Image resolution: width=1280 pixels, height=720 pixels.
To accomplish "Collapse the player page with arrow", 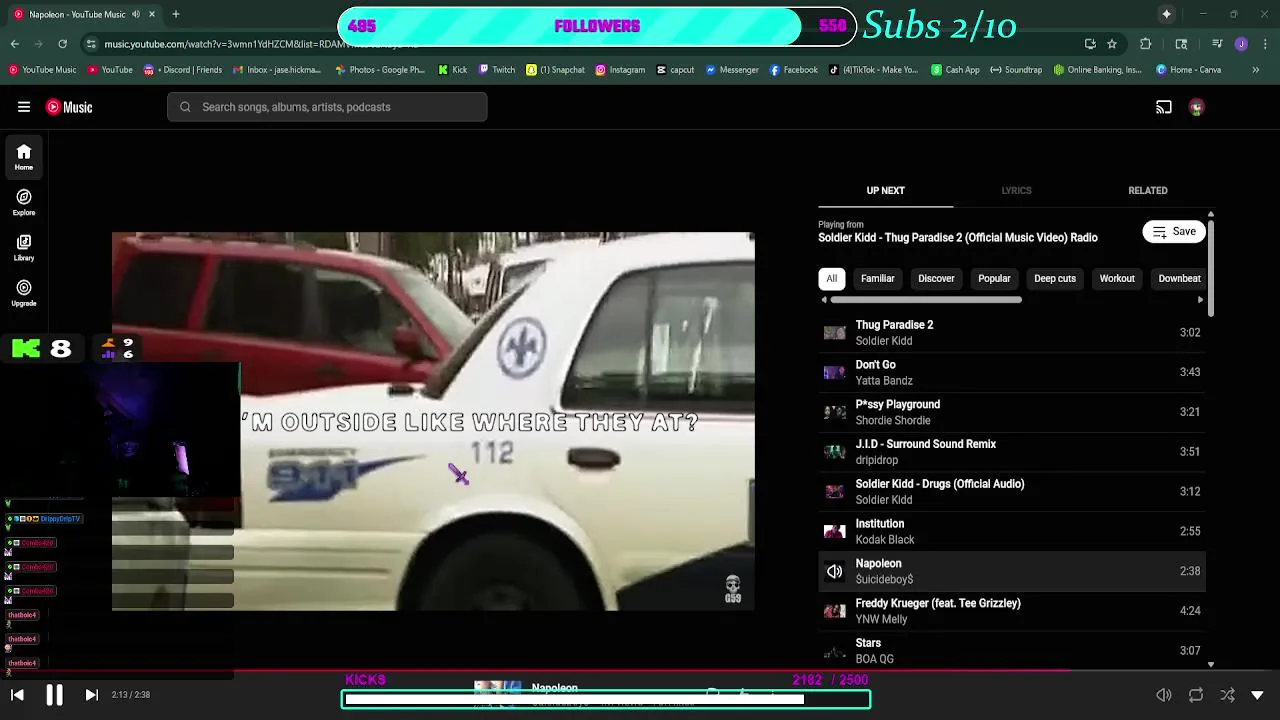I will pos(1257,695).
